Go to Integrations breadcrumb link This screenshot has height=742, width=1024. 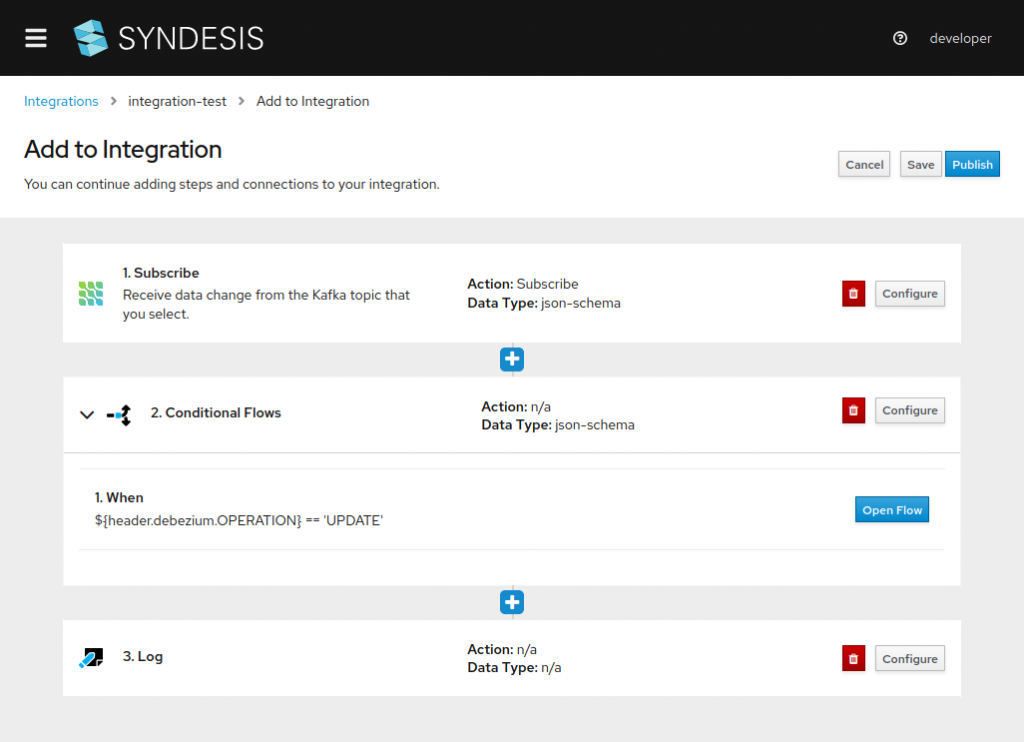click(61, 101)
